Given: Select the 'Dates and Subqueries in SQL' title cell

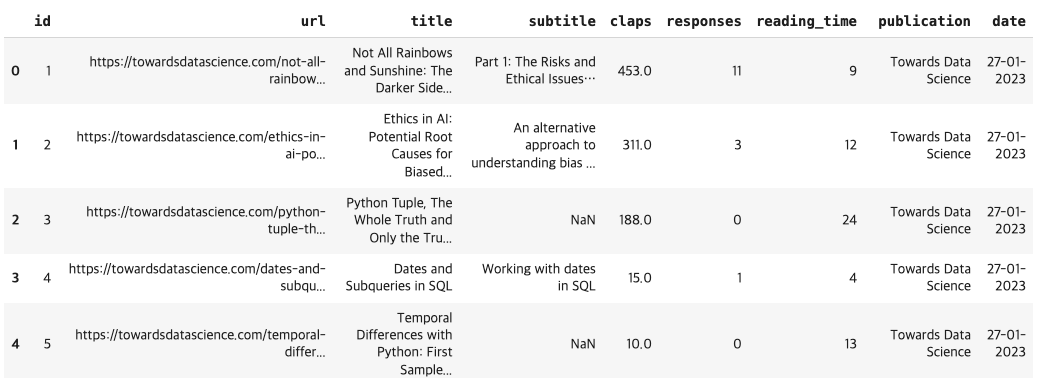Looking at the screenshot, I should coord(399,278).
